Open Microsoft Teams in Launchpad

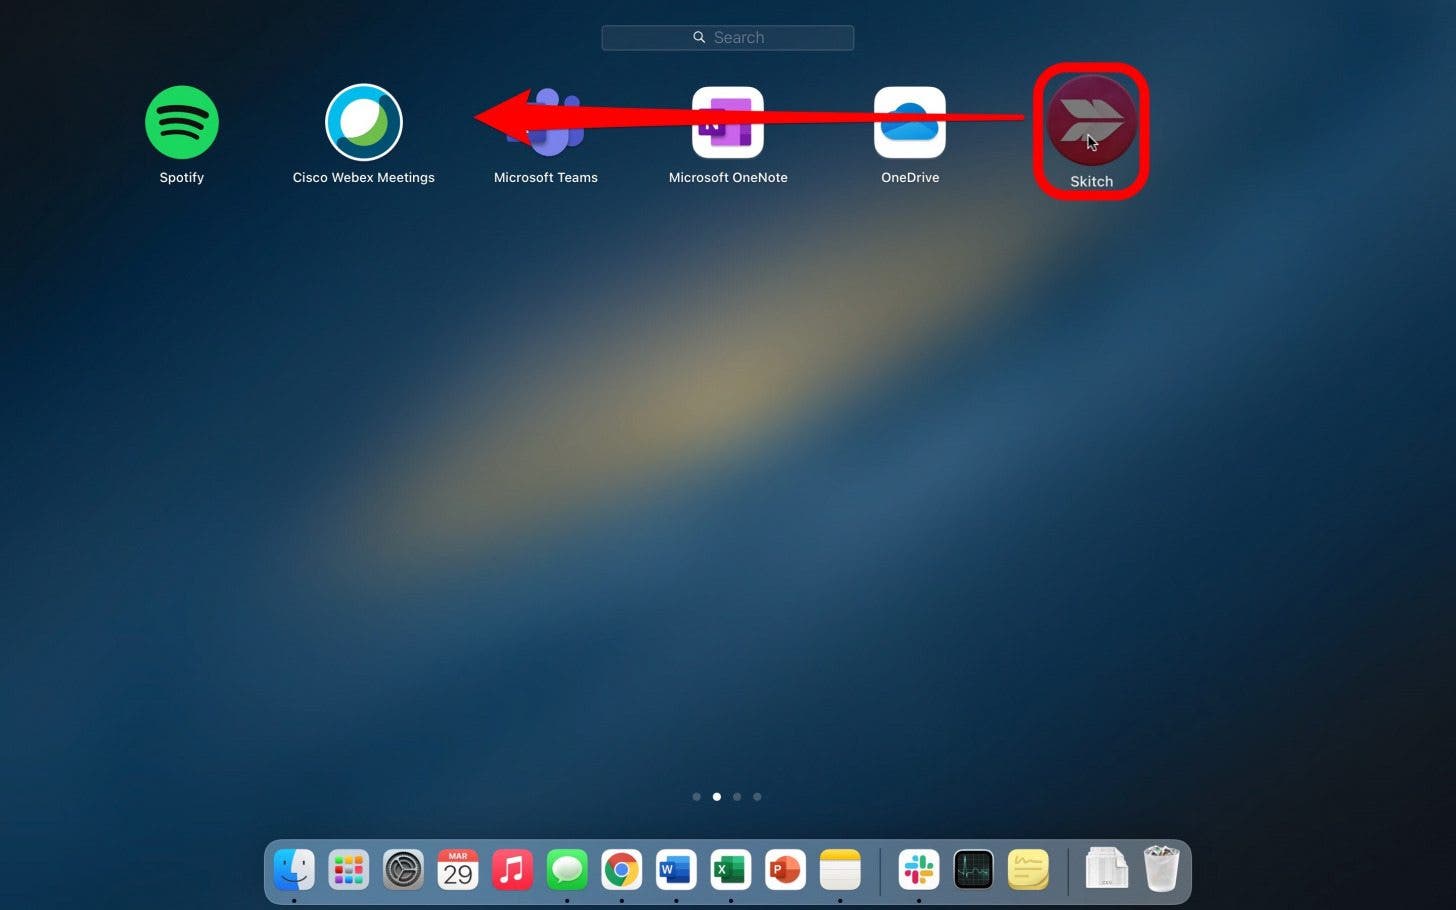point(546,122)
